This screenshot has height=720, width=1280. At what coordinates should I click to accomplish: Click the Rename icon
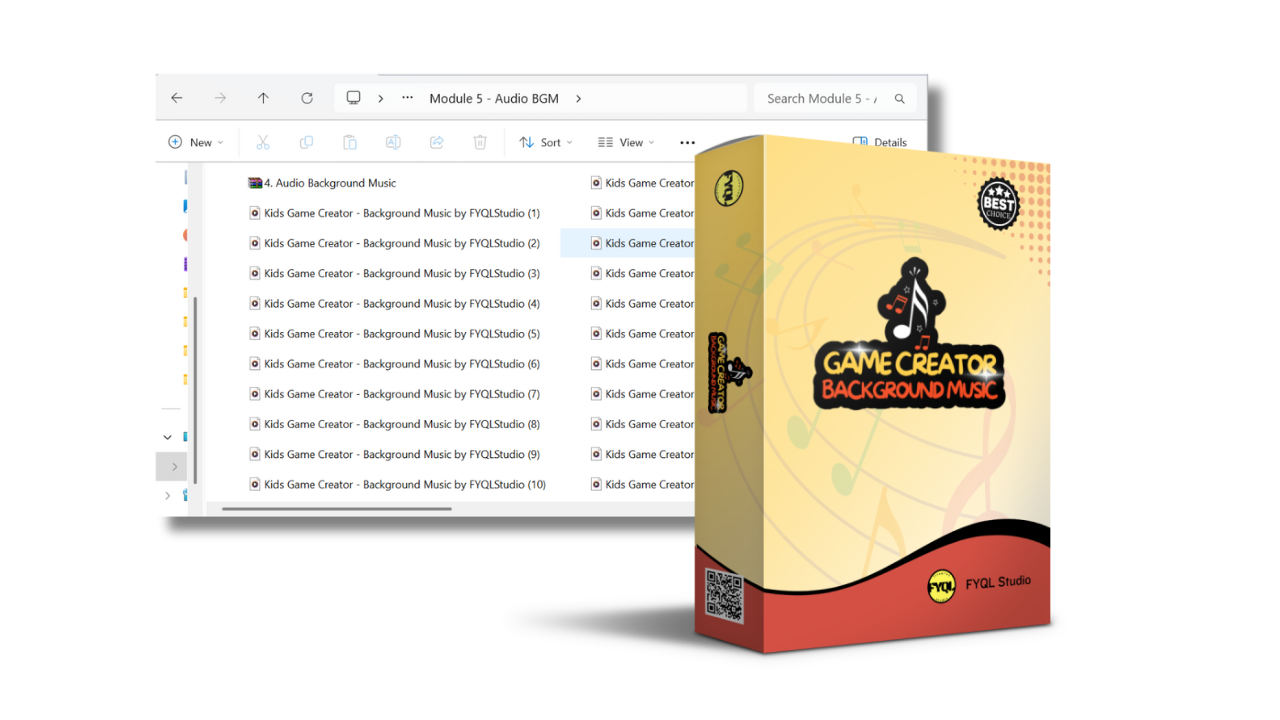click(393, 142)
